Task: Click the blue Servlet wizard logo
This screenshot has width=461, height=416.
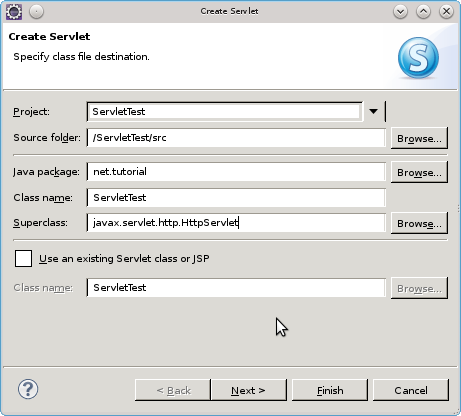Action: 418,58
